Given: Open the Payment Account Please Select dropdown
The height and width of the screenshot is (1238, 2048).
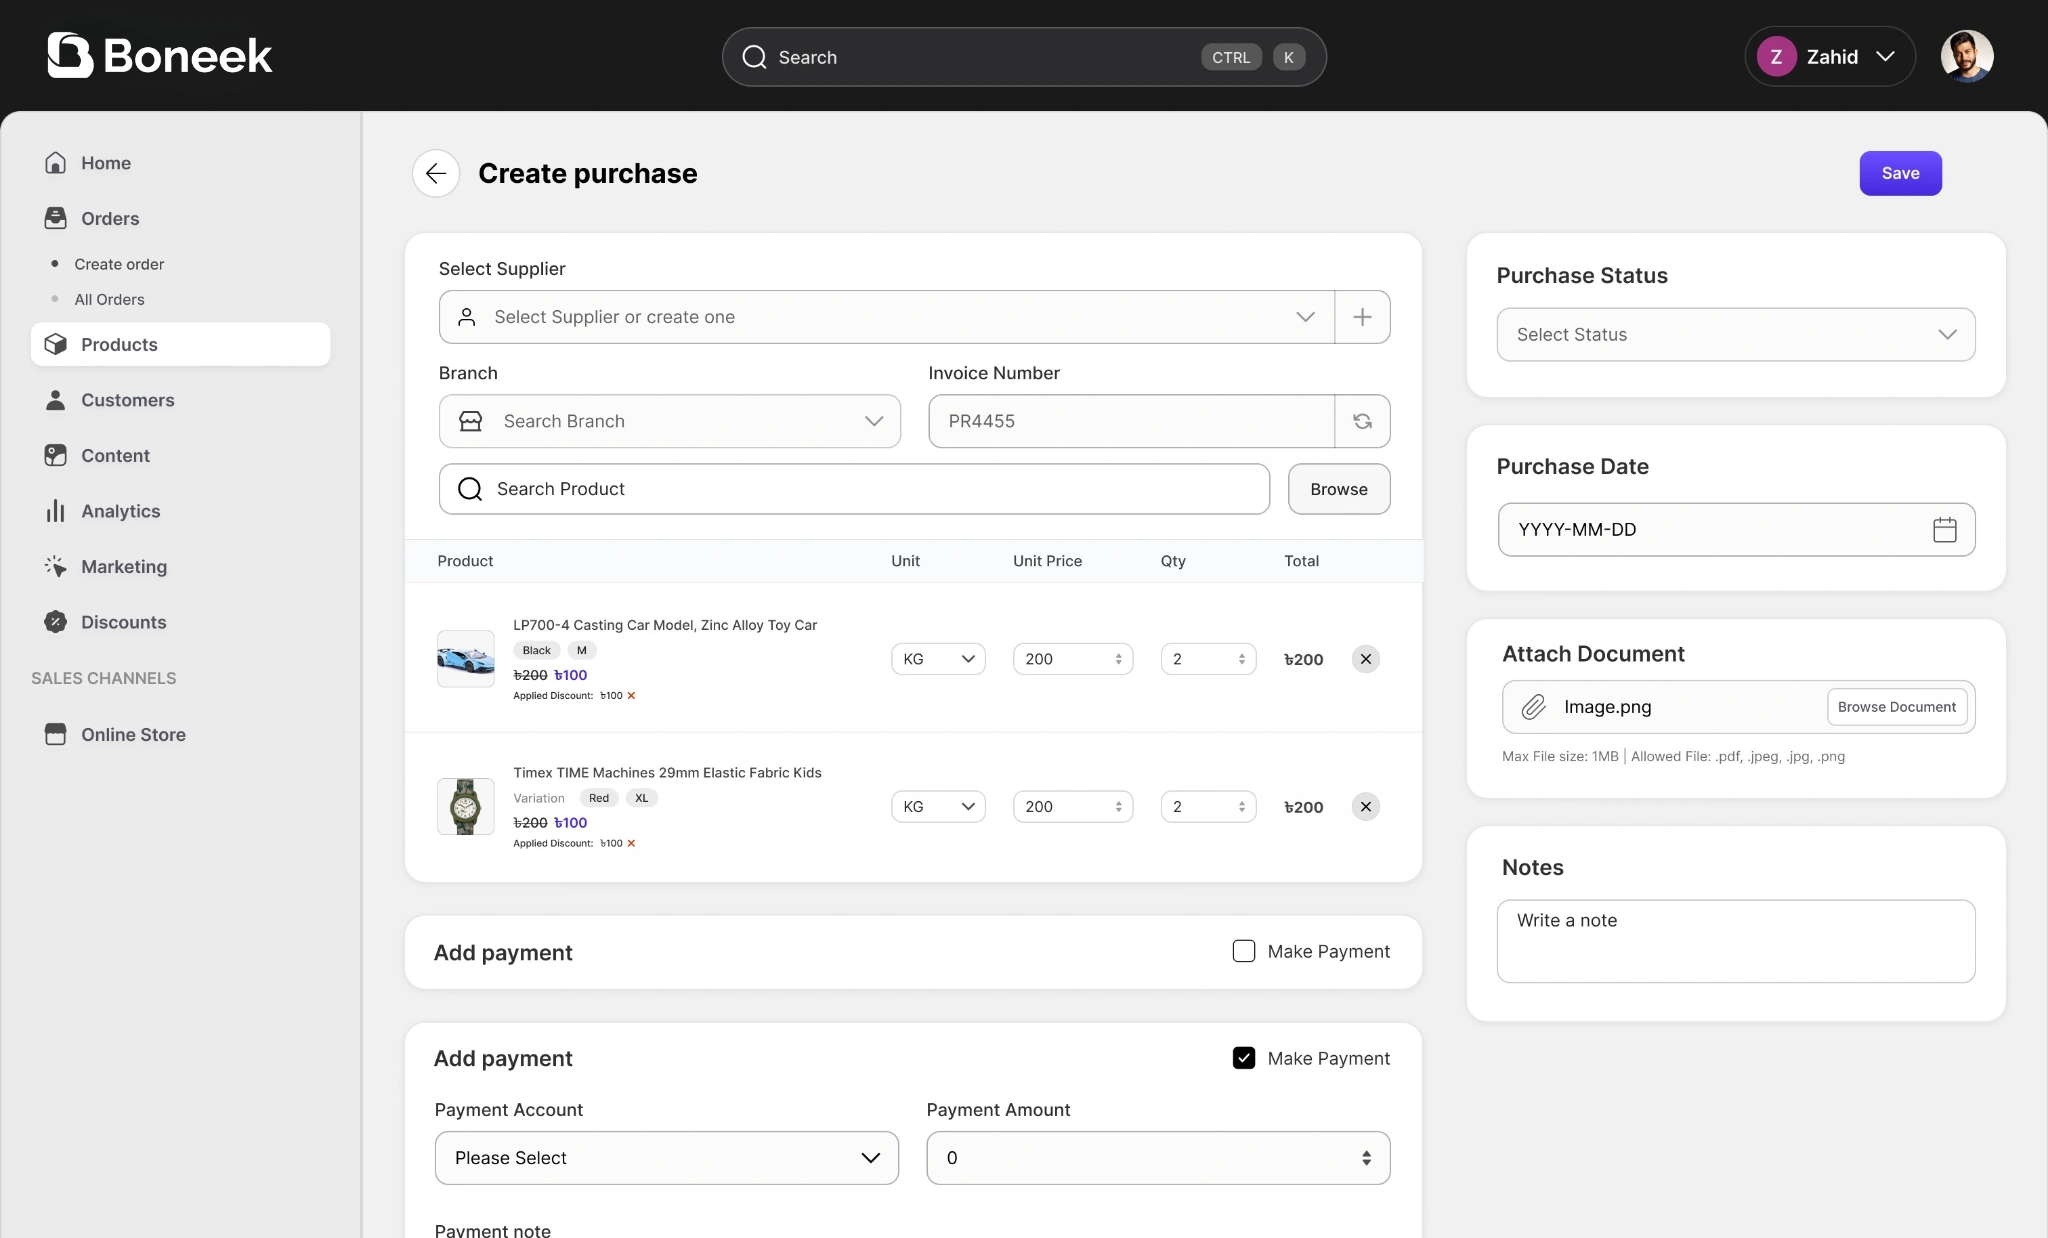Looking at the screenshot, I should coord(666,1158).
